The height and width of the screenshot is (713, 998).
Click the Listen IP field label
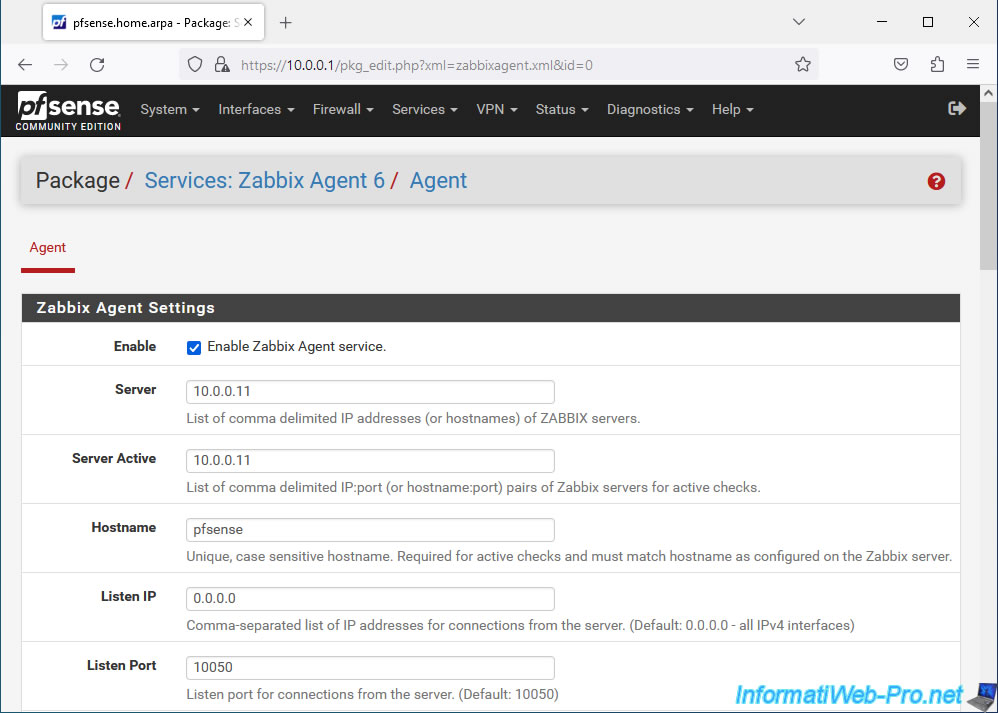click(x=129, y=597)
